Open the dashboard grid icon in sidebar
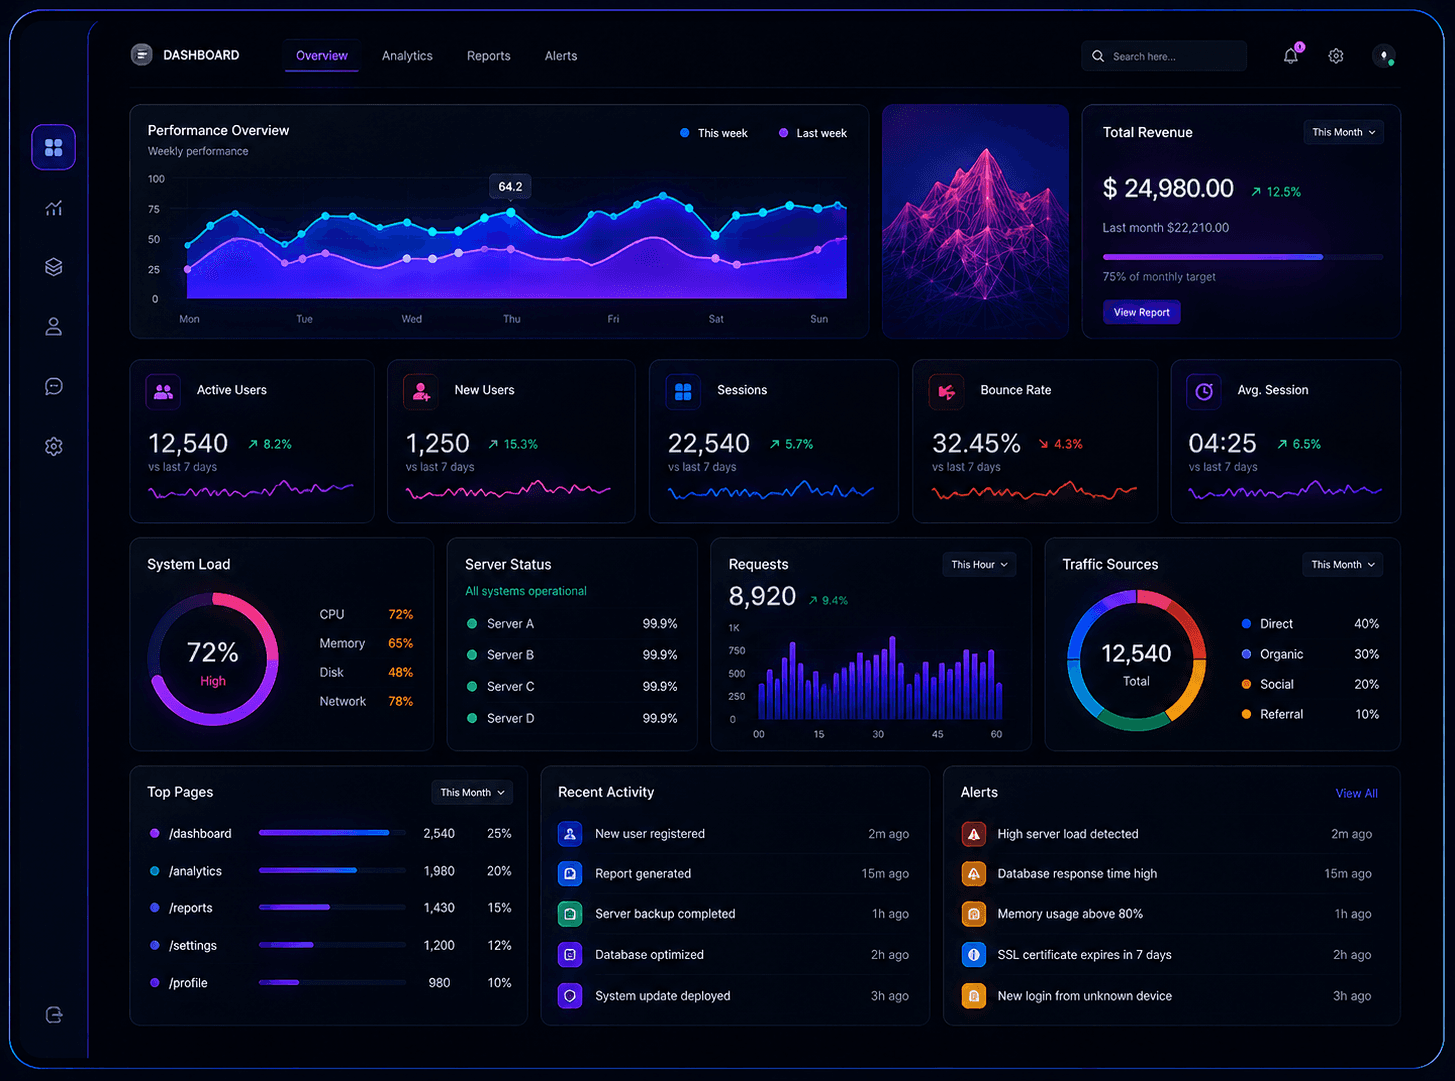 coord(54,147)
